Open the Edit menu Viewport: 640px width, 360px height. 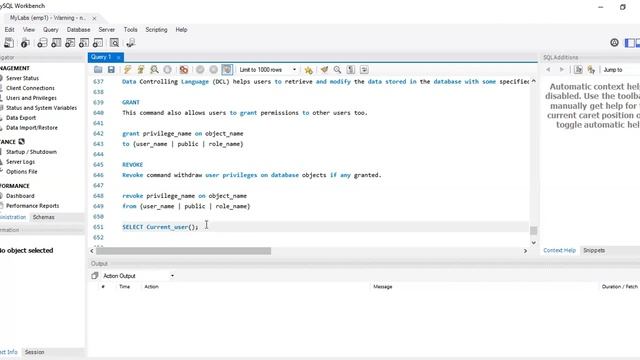coord(9,30)
